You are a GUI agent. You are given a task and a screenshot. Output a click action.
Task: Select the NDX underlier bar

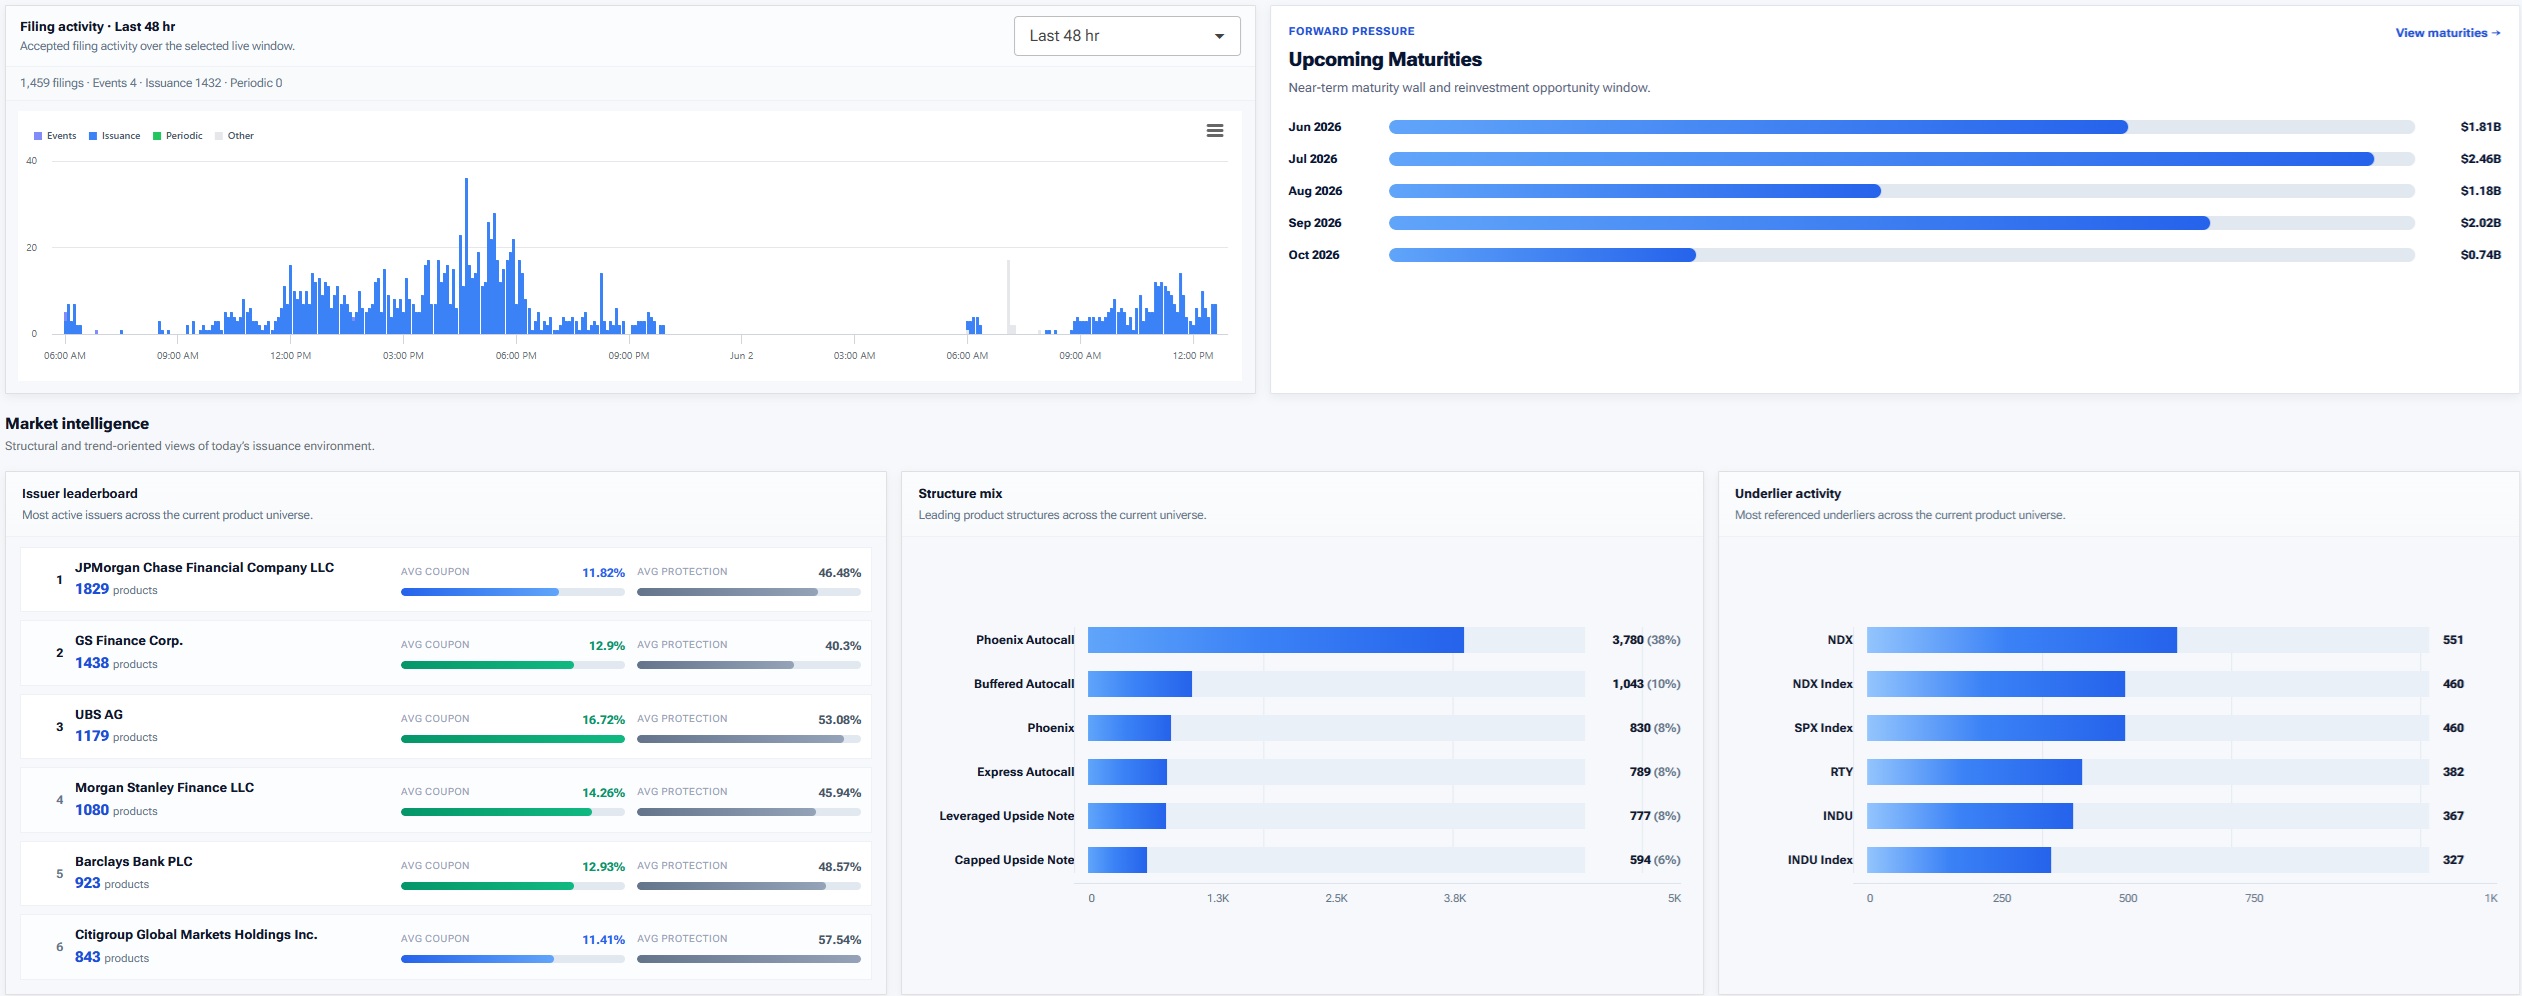pos(2022,640)
